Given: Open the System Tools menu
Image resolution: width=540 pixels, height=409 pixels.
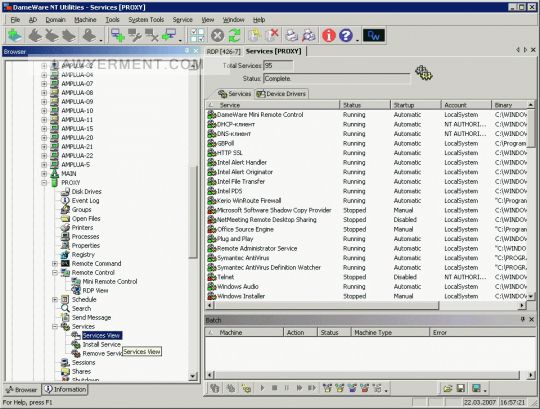Looking at the screenshot, I should [x=146, y=20].
